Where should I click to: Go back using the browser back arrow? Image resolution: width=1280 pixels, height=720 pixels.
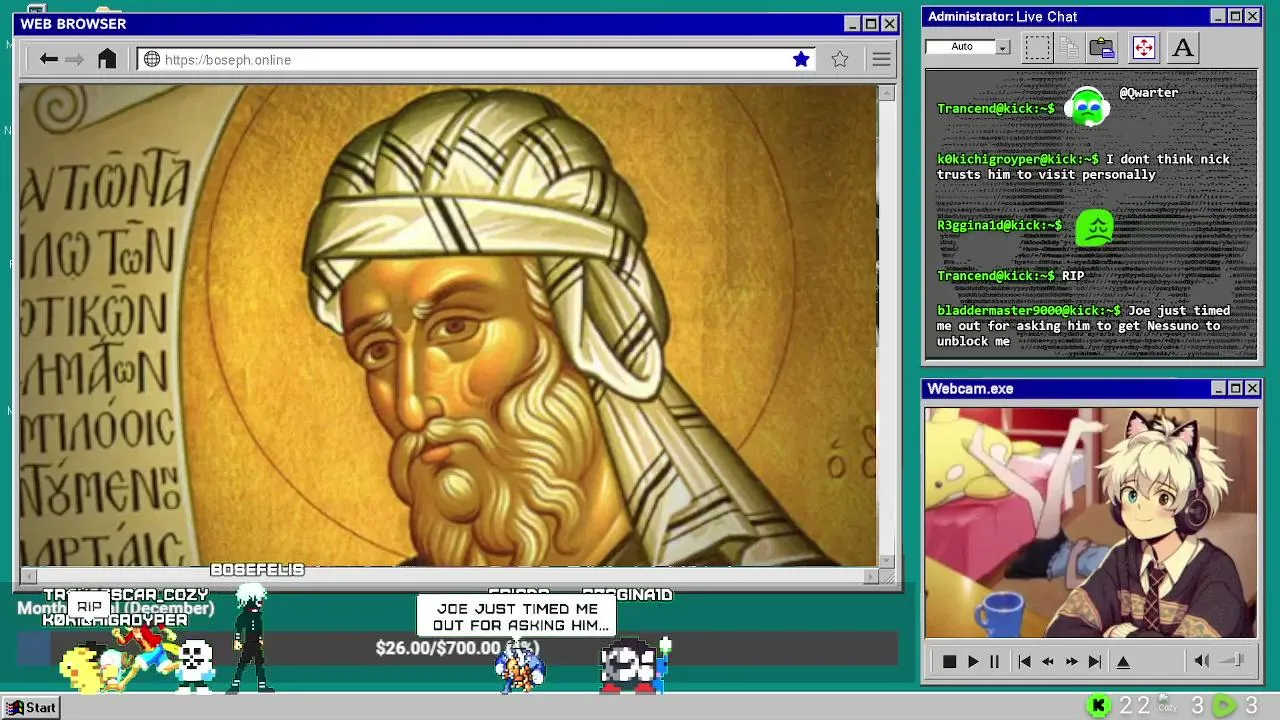[x=48, y=59]
